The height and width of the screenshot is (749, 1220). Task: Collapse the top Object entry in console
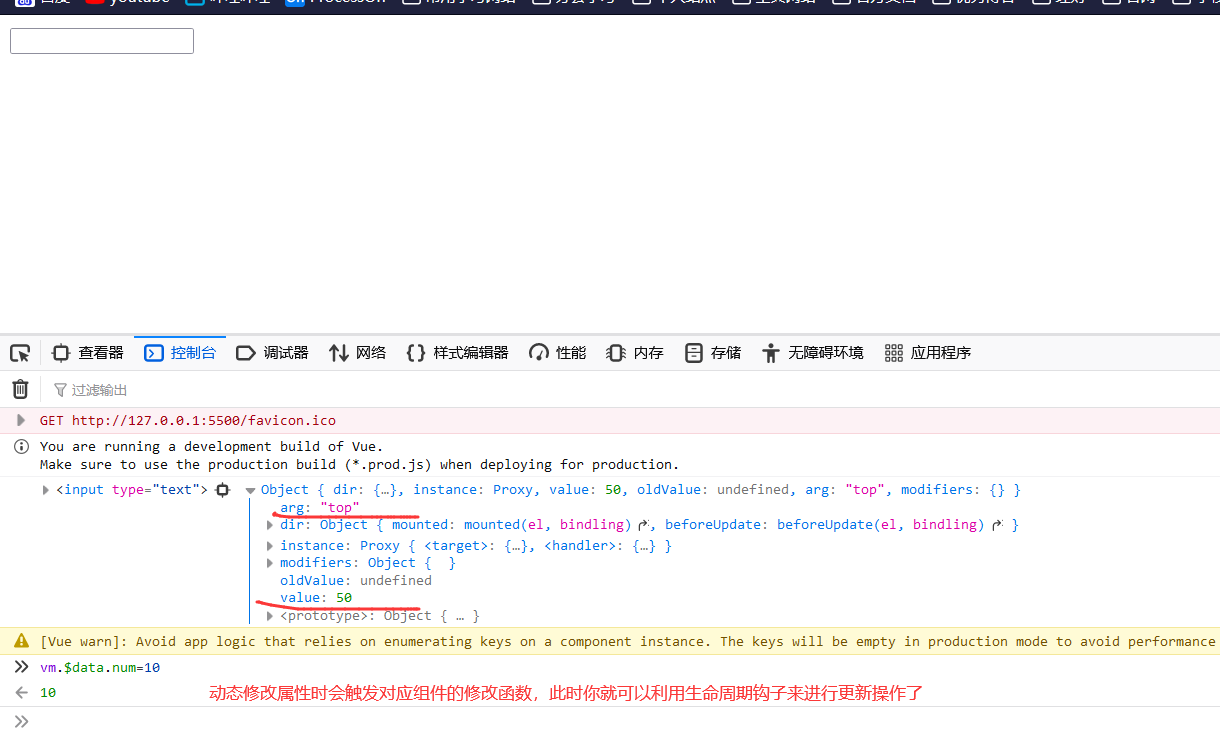point(249,489)
